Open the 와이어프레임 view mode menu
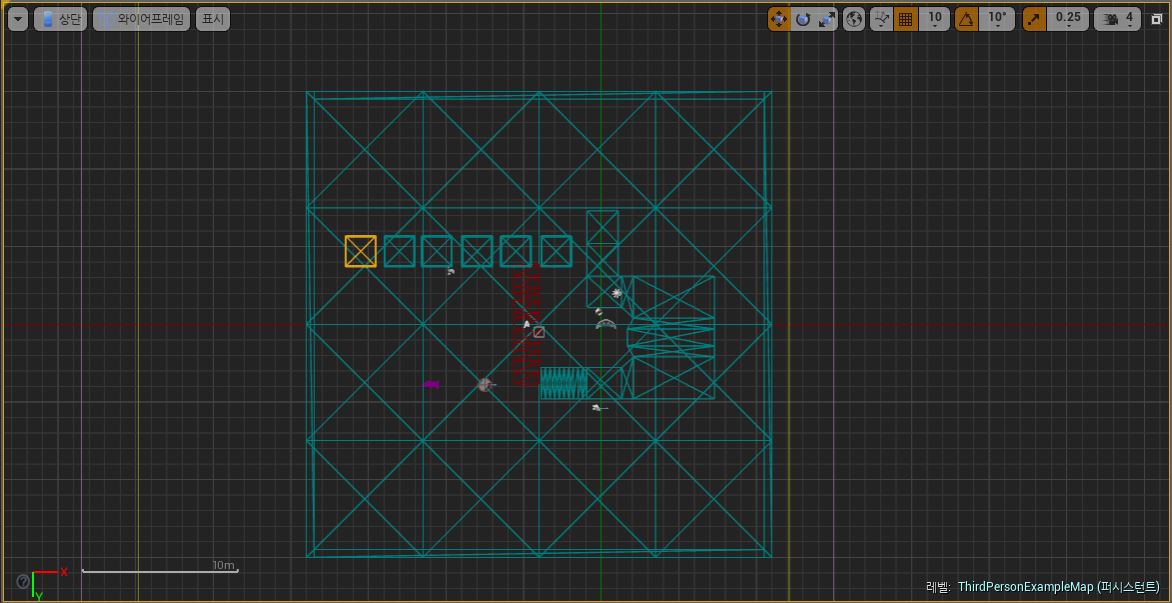 142,19
